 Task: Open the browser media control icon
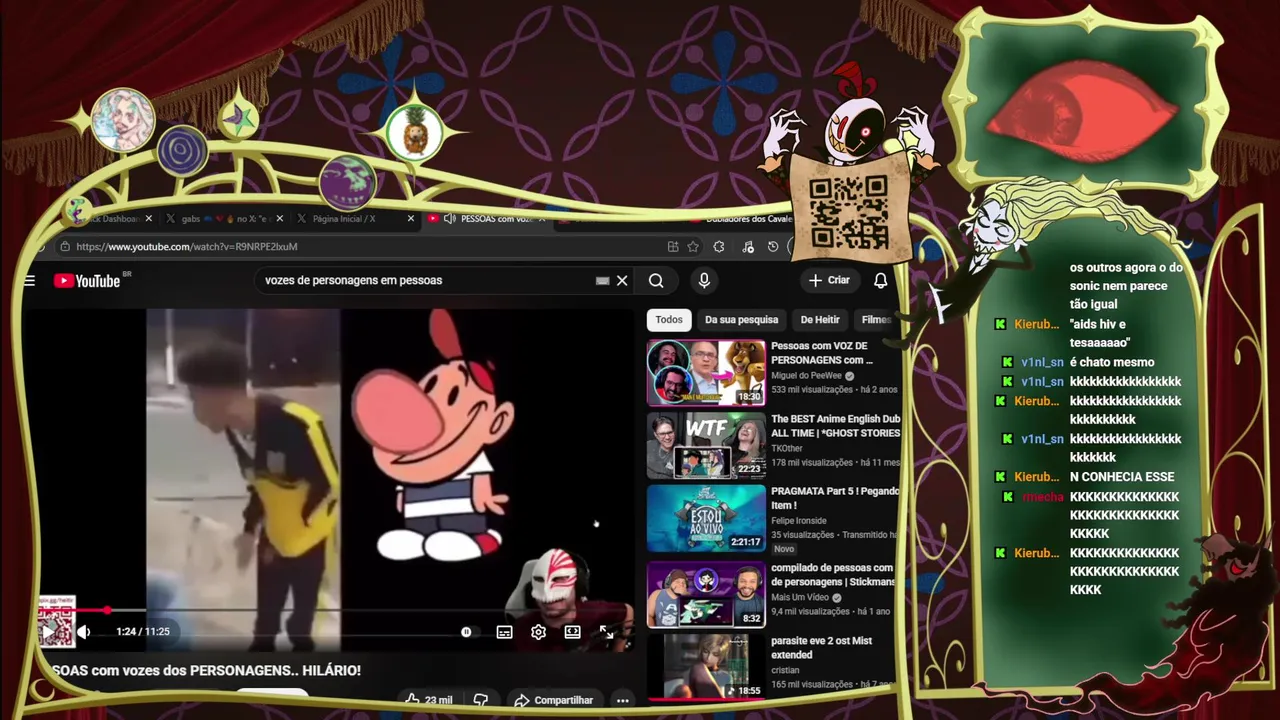[x=747, y=247]
